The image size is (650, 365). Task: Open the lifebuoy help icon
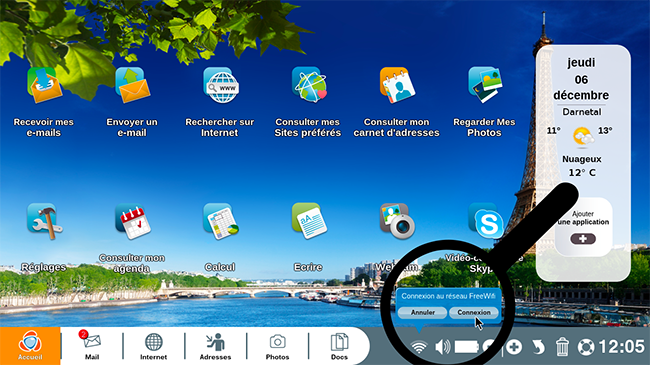[586, 347]
